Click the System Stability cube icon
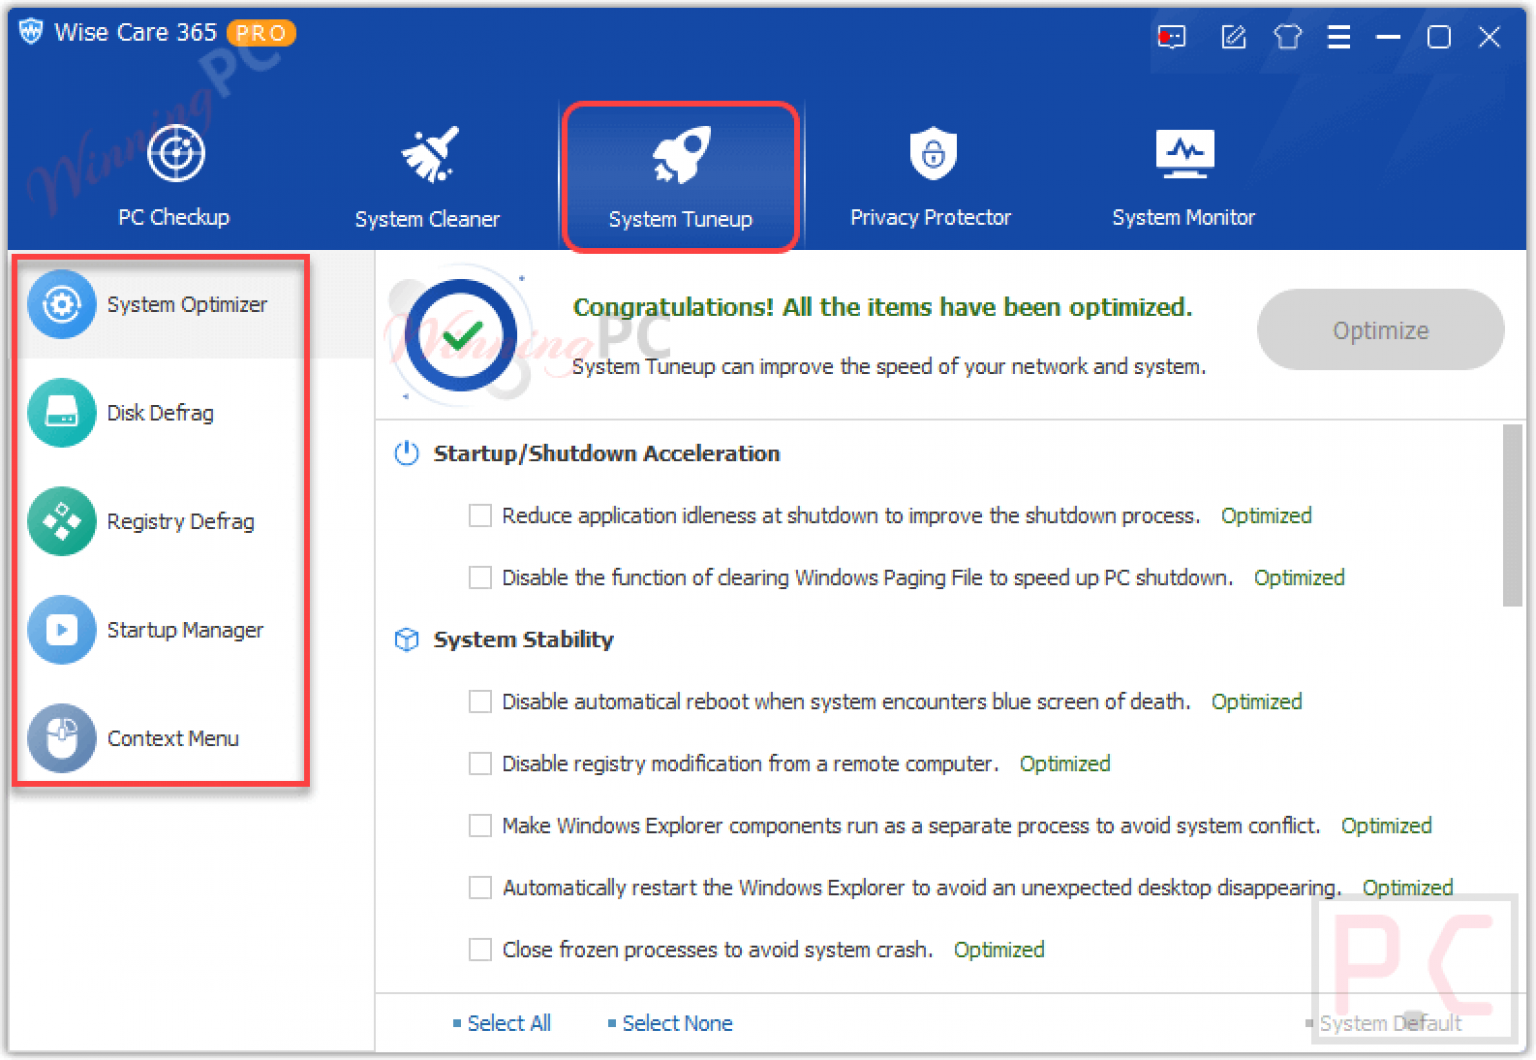This screenshot has width=1536, height=1060. point(406,640)
